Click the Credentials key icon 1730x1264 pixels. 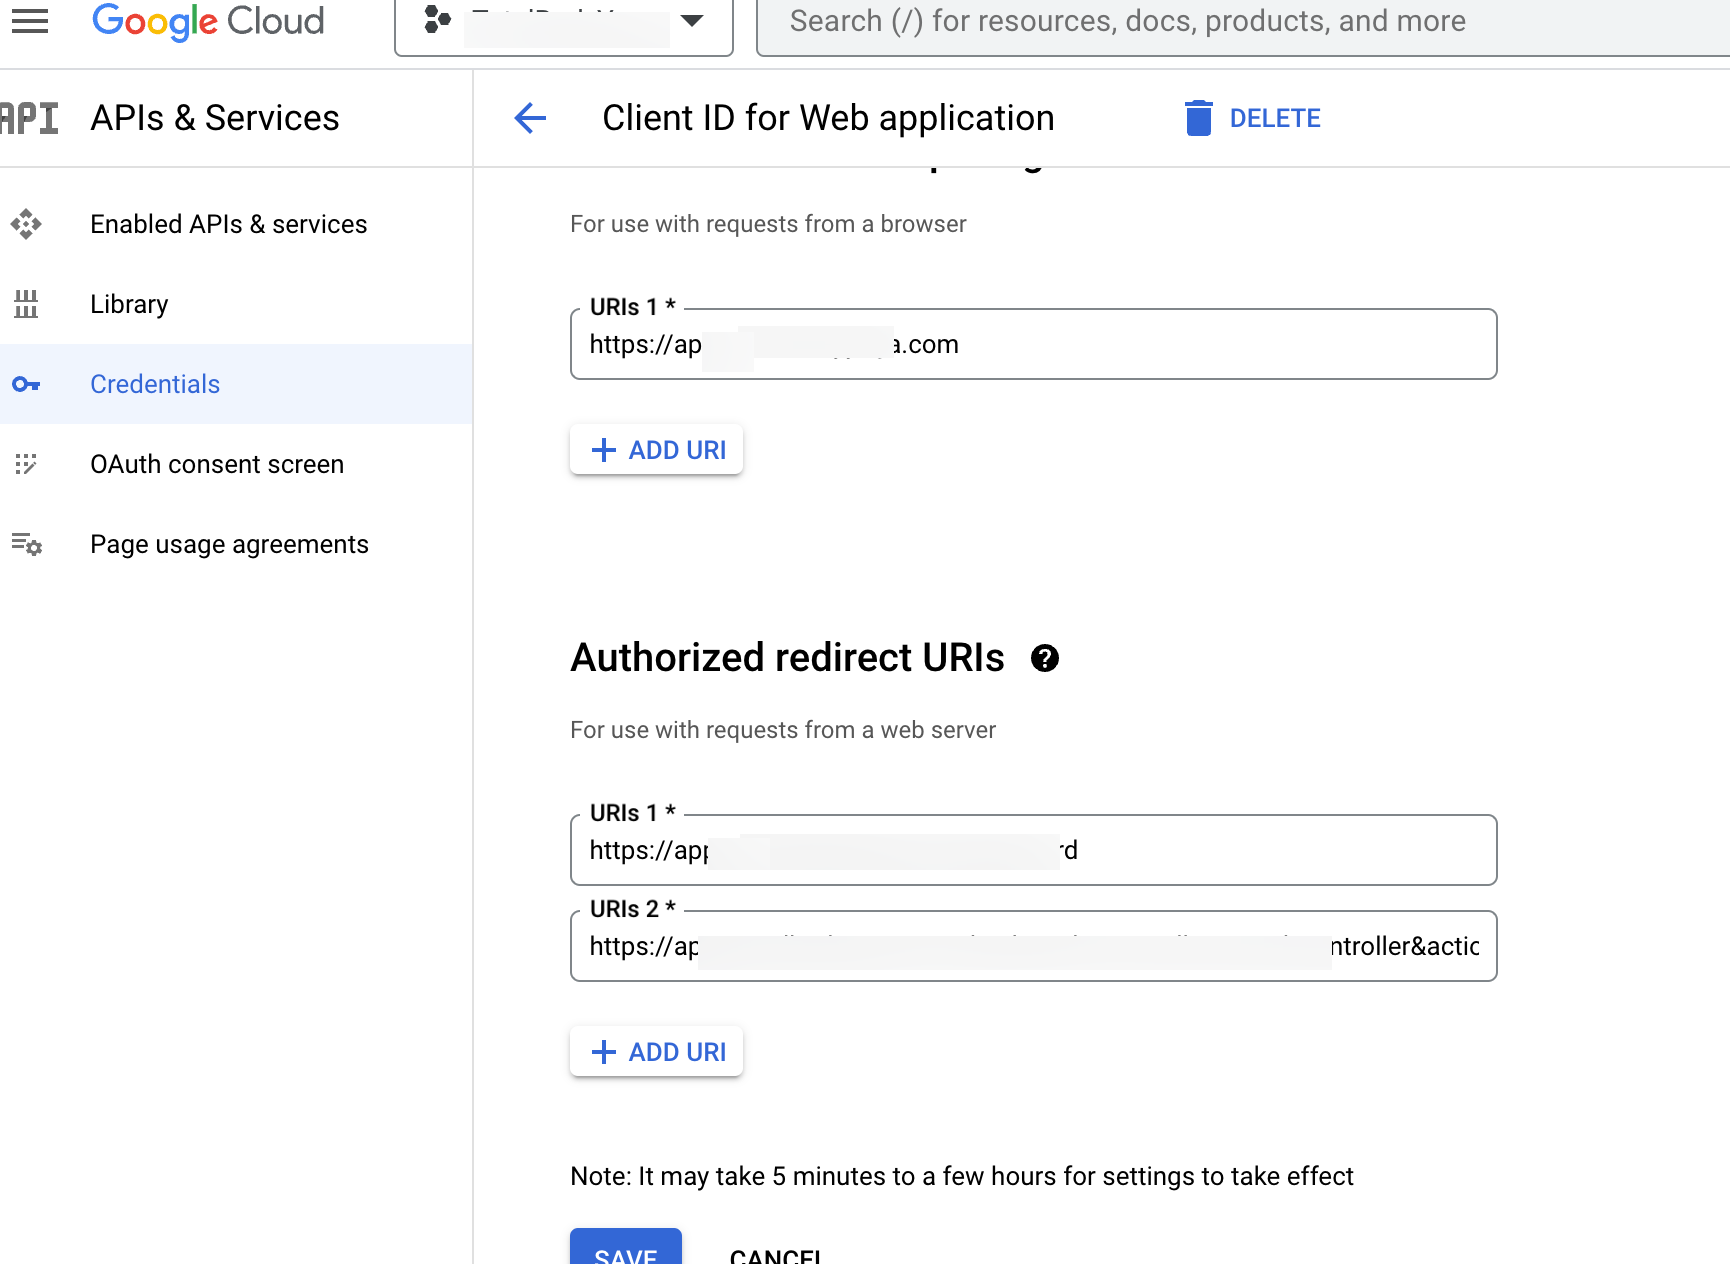tap(26, 384)
